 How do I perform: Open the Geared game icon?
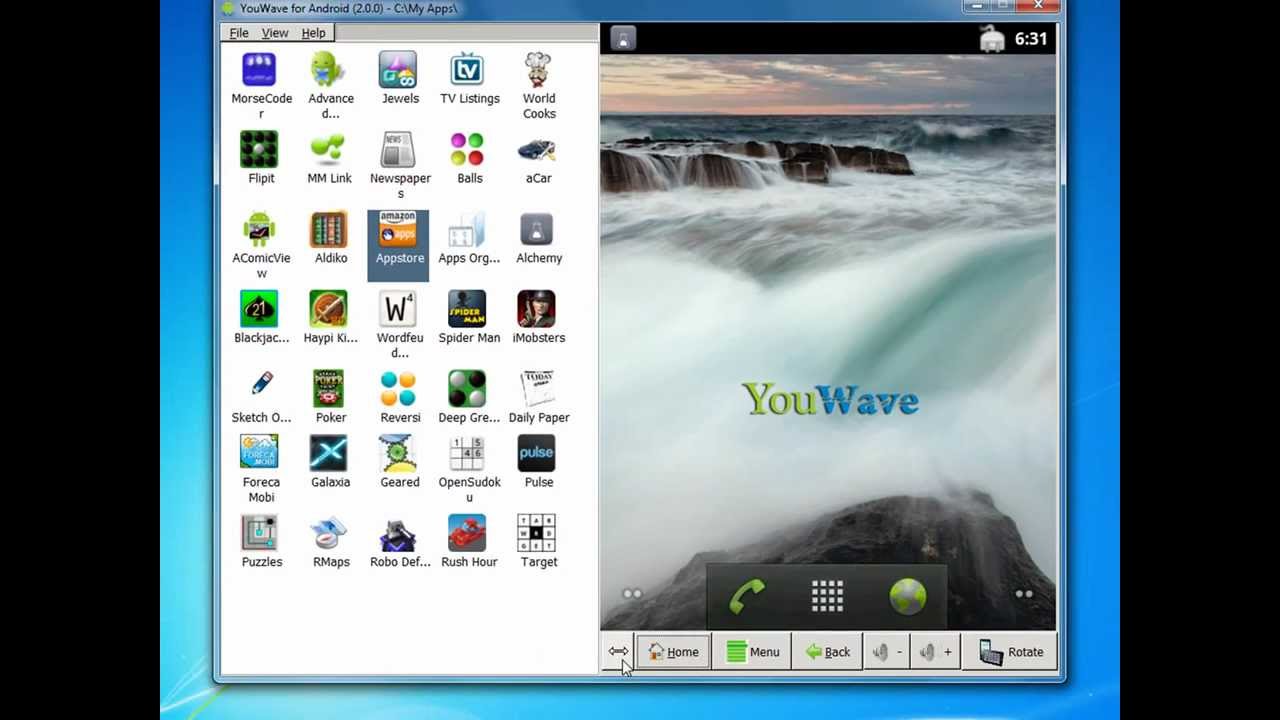tap(398, 453)
